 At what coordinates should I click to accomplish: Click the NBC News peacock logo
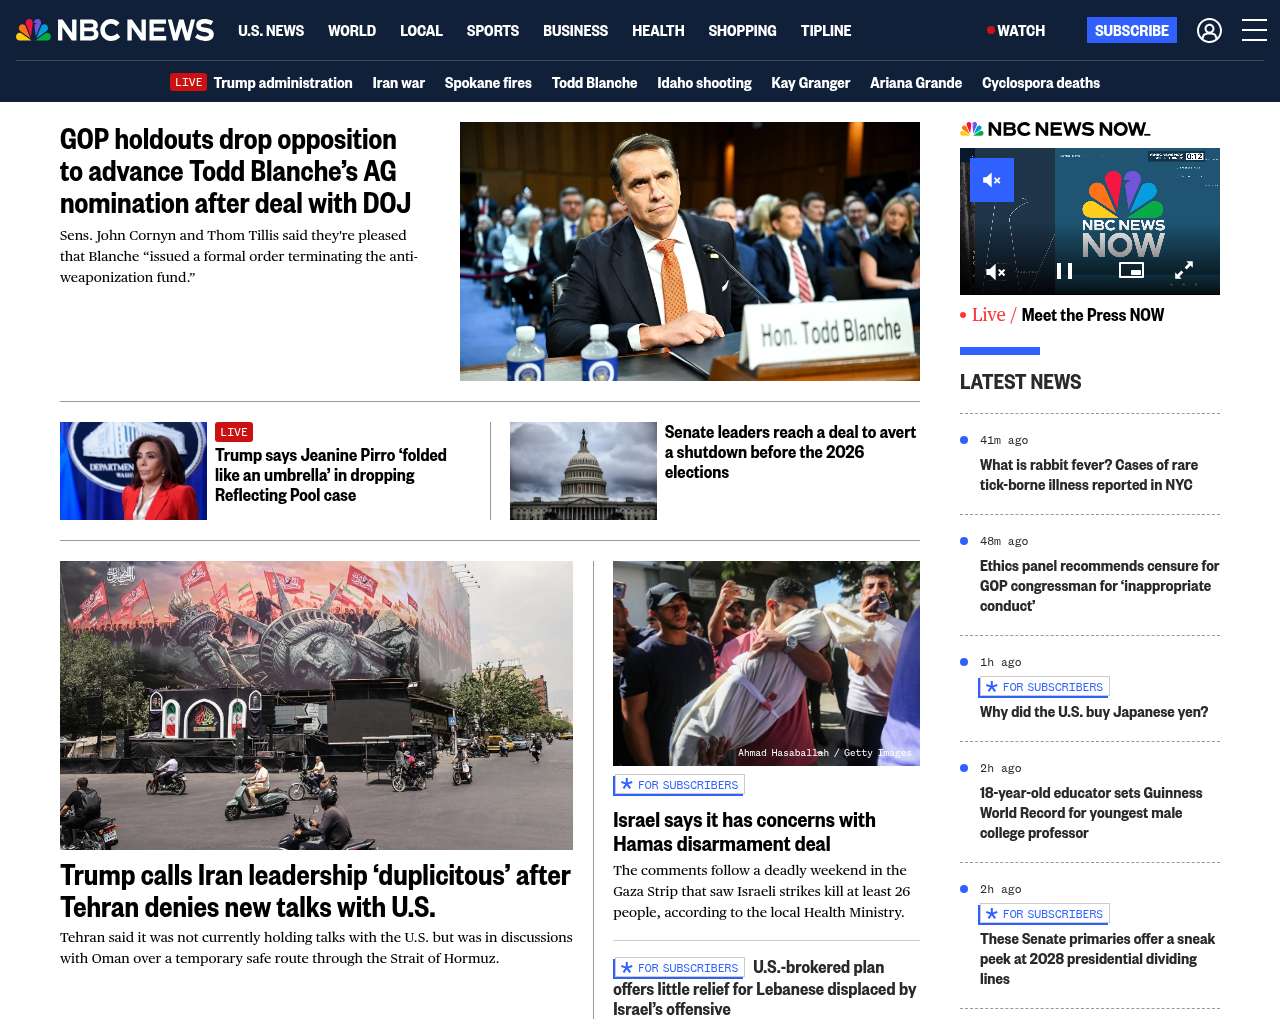115,30
